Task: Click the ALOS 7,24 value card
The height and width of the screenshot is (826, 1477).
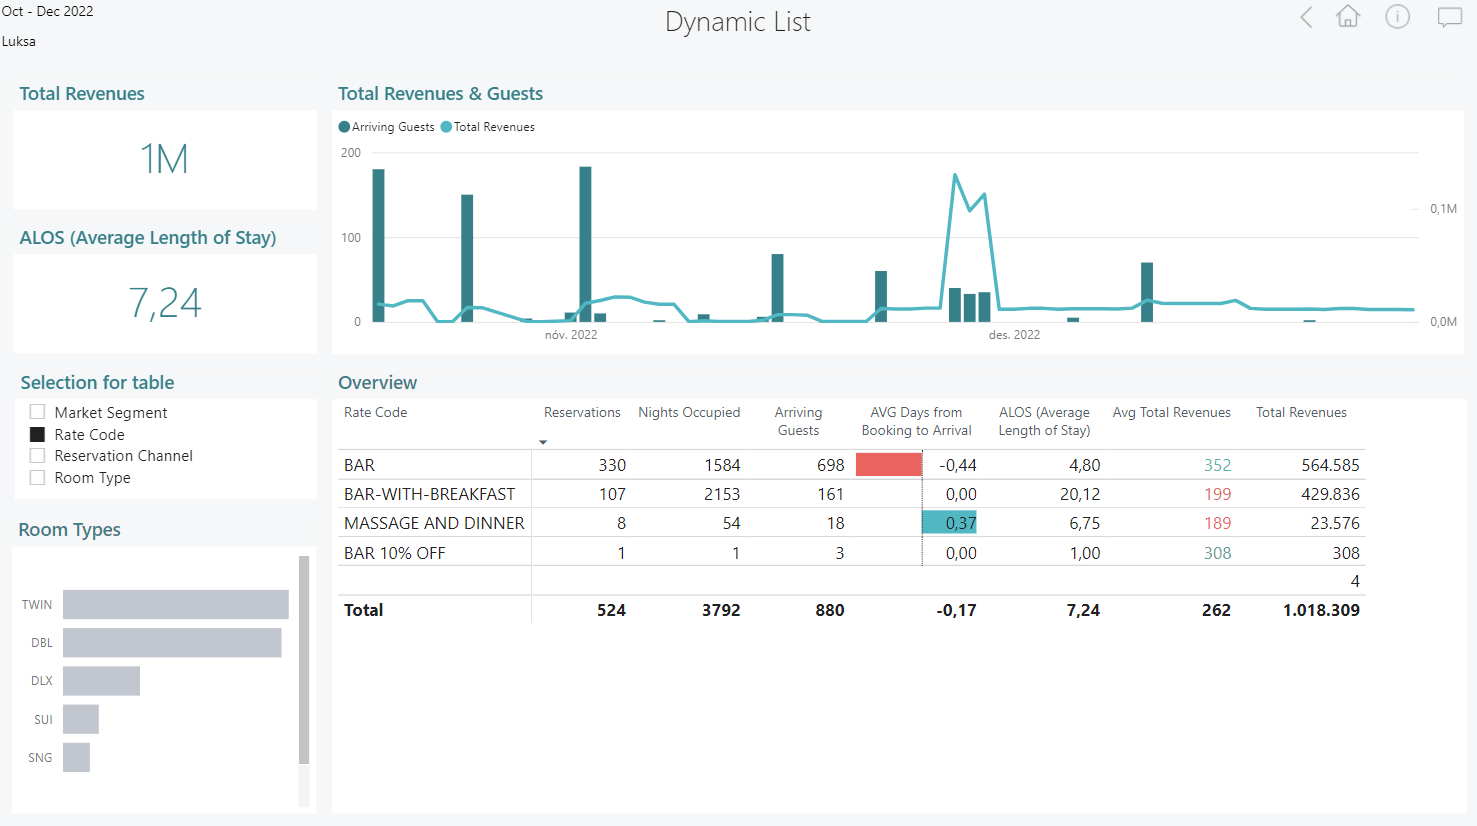Action: click(x=165, y=303)
